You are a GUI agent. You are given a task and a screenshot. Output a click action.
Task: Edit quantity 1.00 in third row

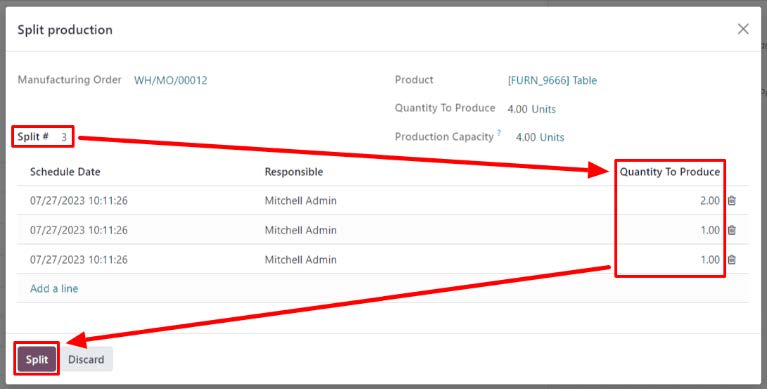pos(710,259)
